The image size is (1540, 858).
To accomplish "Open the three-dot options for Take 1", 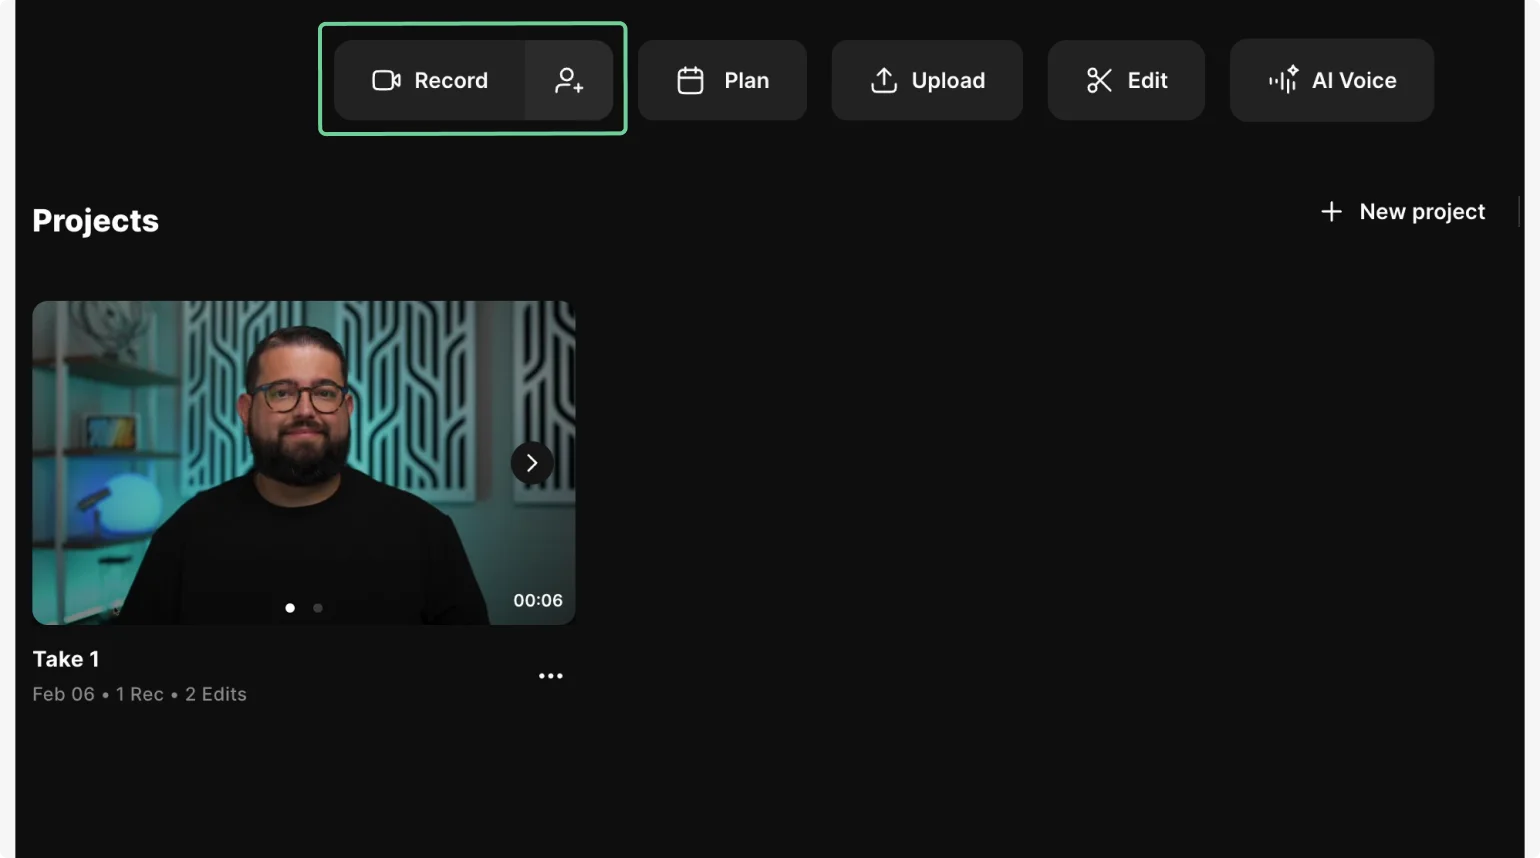I will [550, 675].
